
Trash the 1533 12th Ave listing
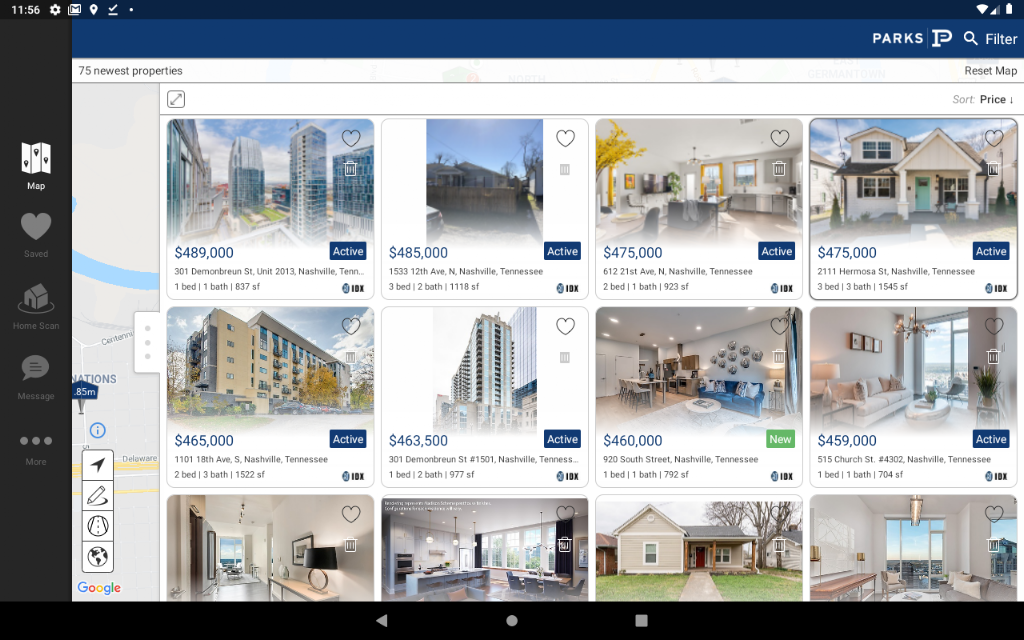pos(565,170)
